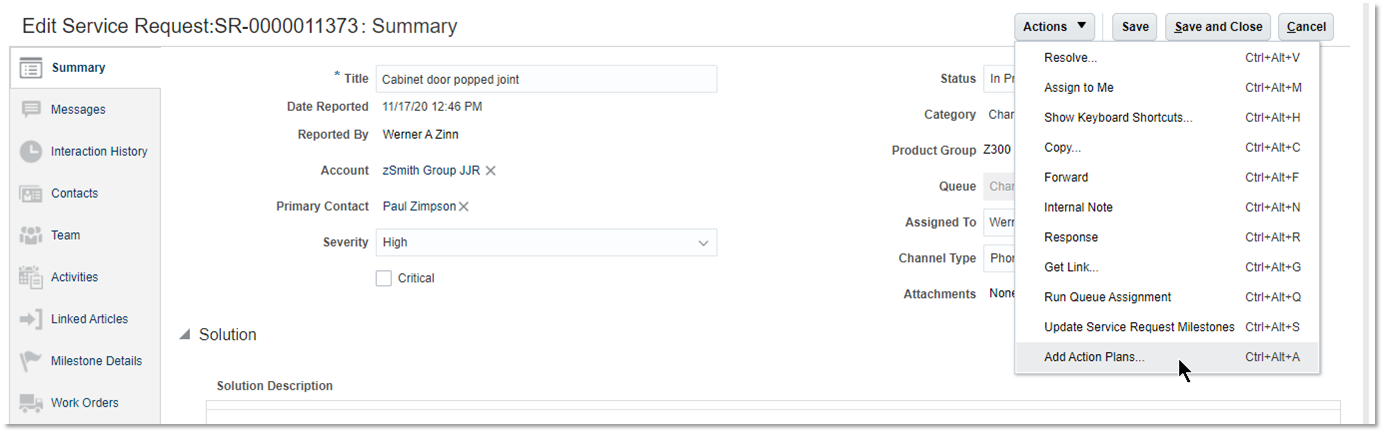Toggle the Actions dropdown menu
1384x433 pixels.
point(1054,27)
